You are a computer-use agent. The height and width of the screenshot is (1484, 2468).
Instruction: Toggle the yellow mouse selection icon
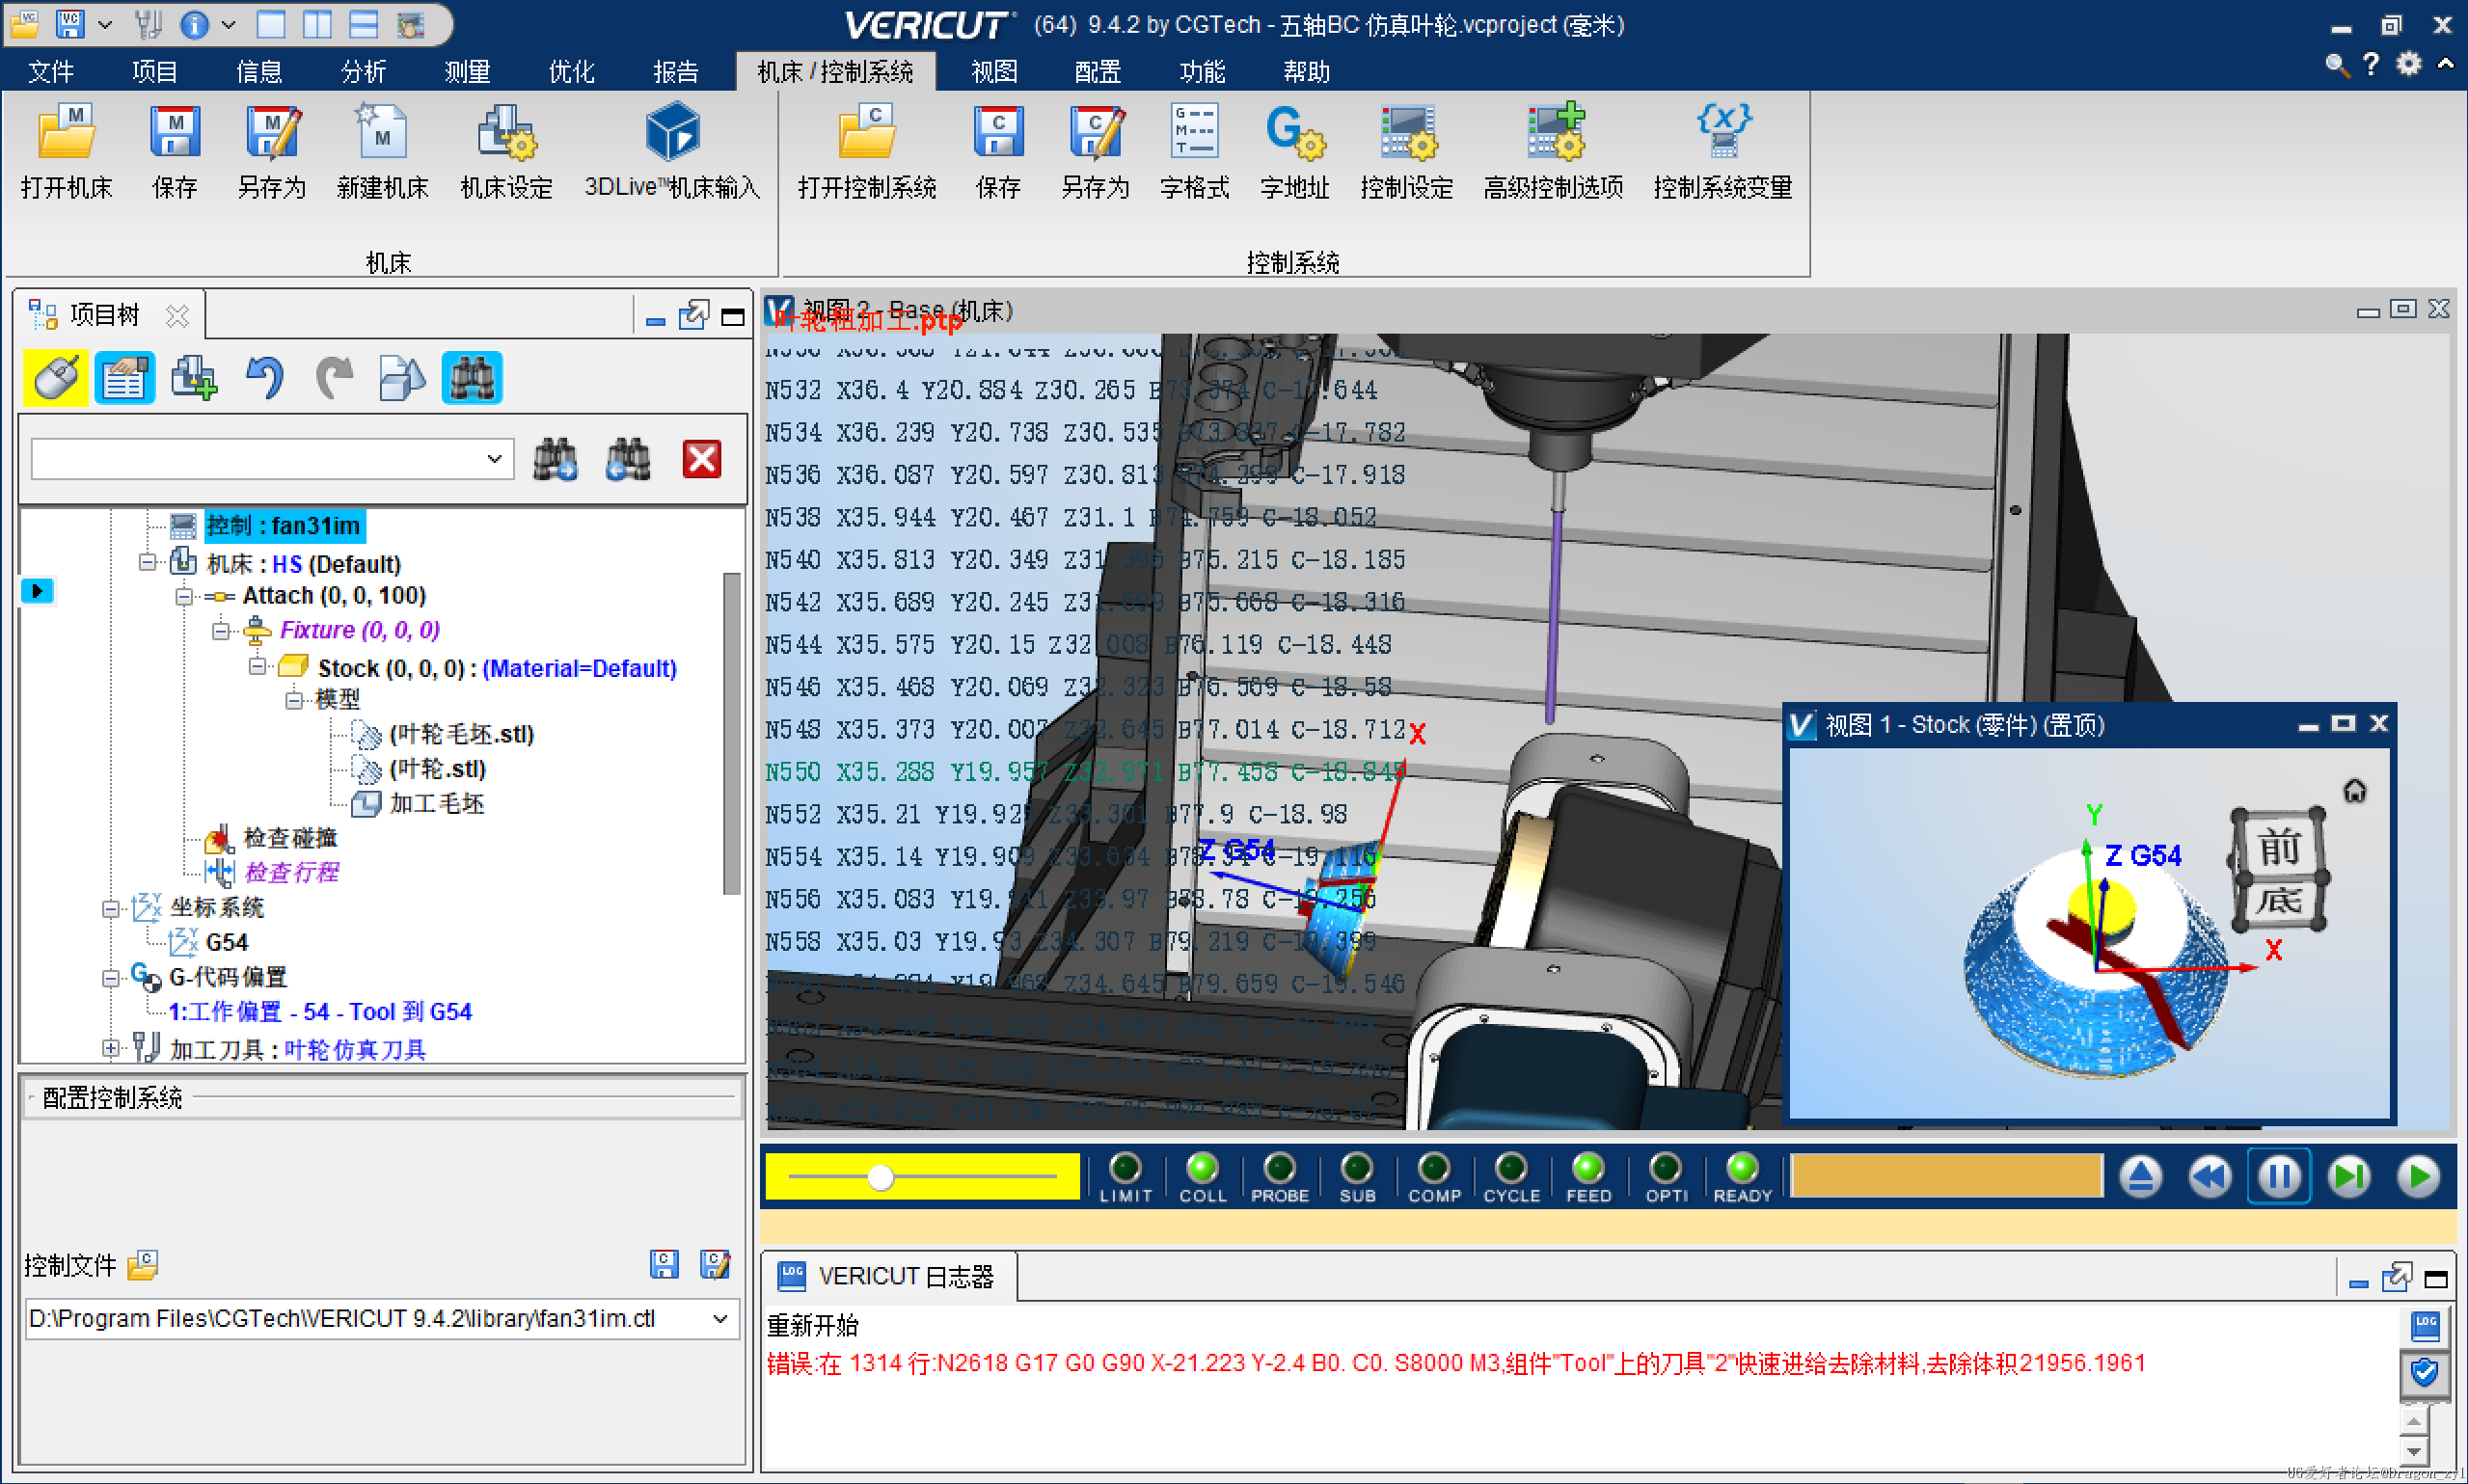(56, 378)
